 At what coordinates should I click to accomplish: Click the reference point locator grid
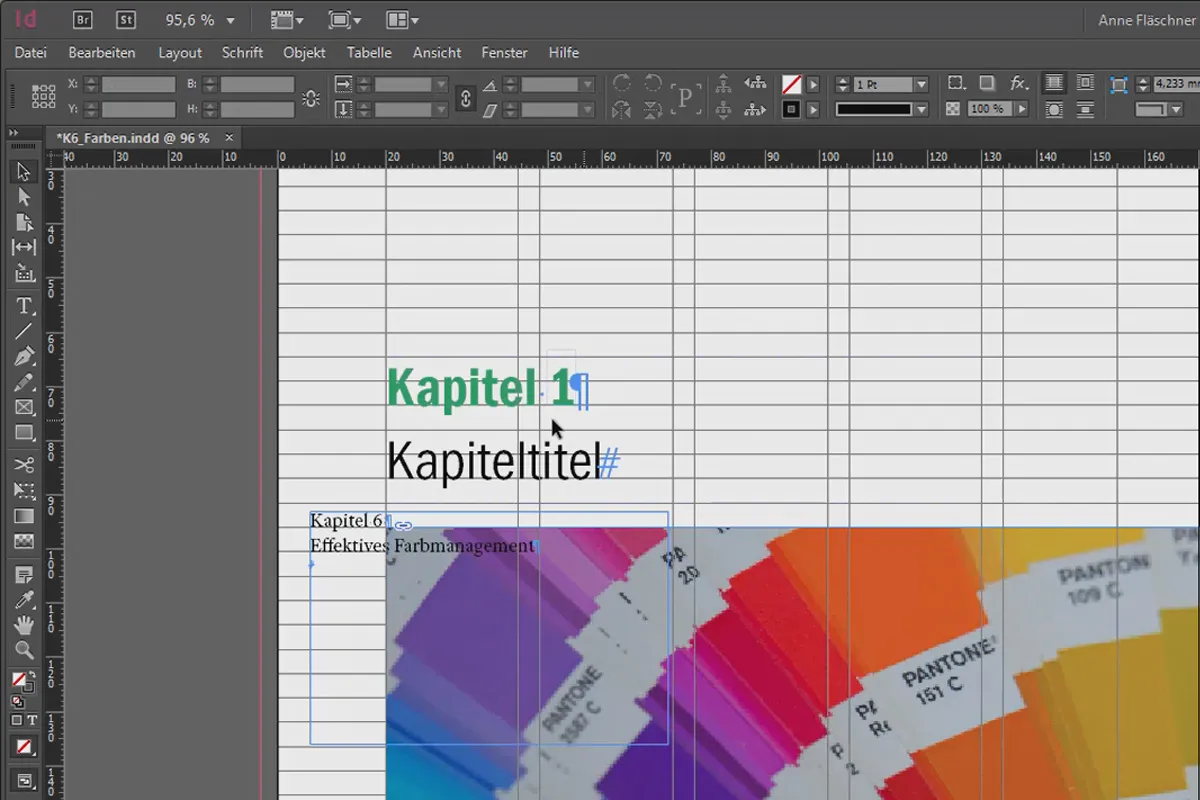43,96
